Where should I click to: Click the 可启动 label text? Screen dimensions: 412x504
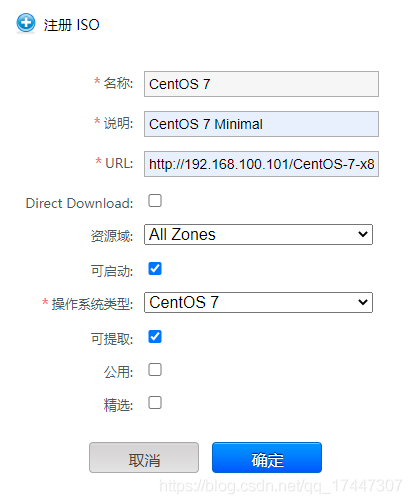coord(112,271)
